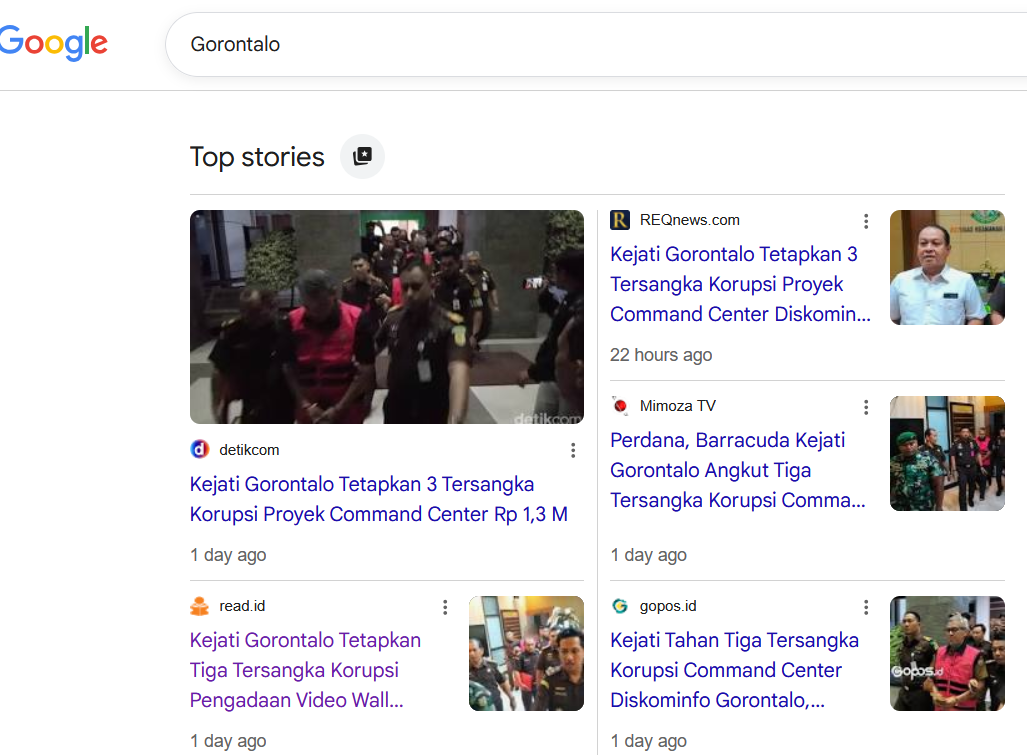This screenshot has width=1027, height=755.
Task: Open the detikcom video thumbnail of detained suspects
Action: click(386, 317)
